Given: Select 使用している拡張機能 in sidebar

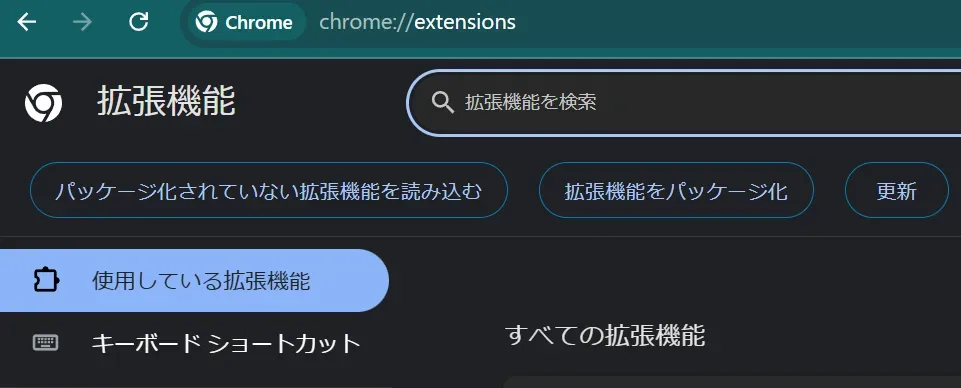Looking at the screenshot, I should 194,281.
